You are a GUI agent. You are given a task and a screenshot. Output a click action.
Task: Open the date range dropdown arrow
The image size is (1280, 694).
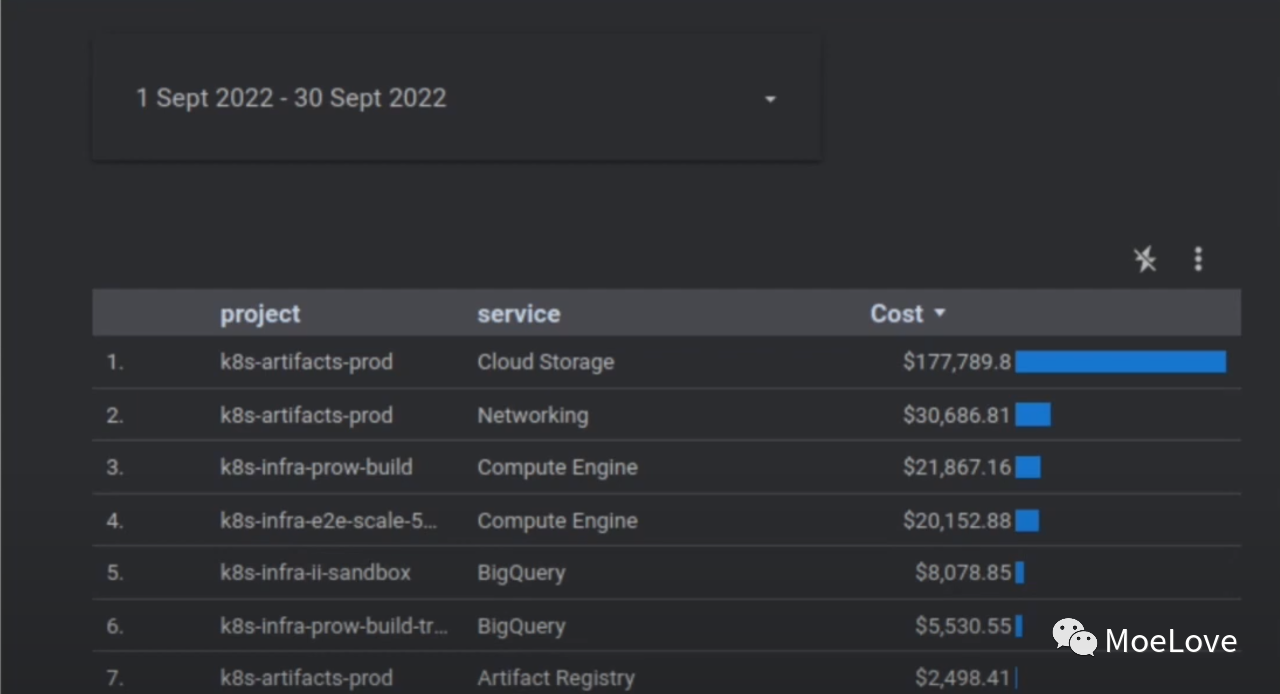[770, 99]
